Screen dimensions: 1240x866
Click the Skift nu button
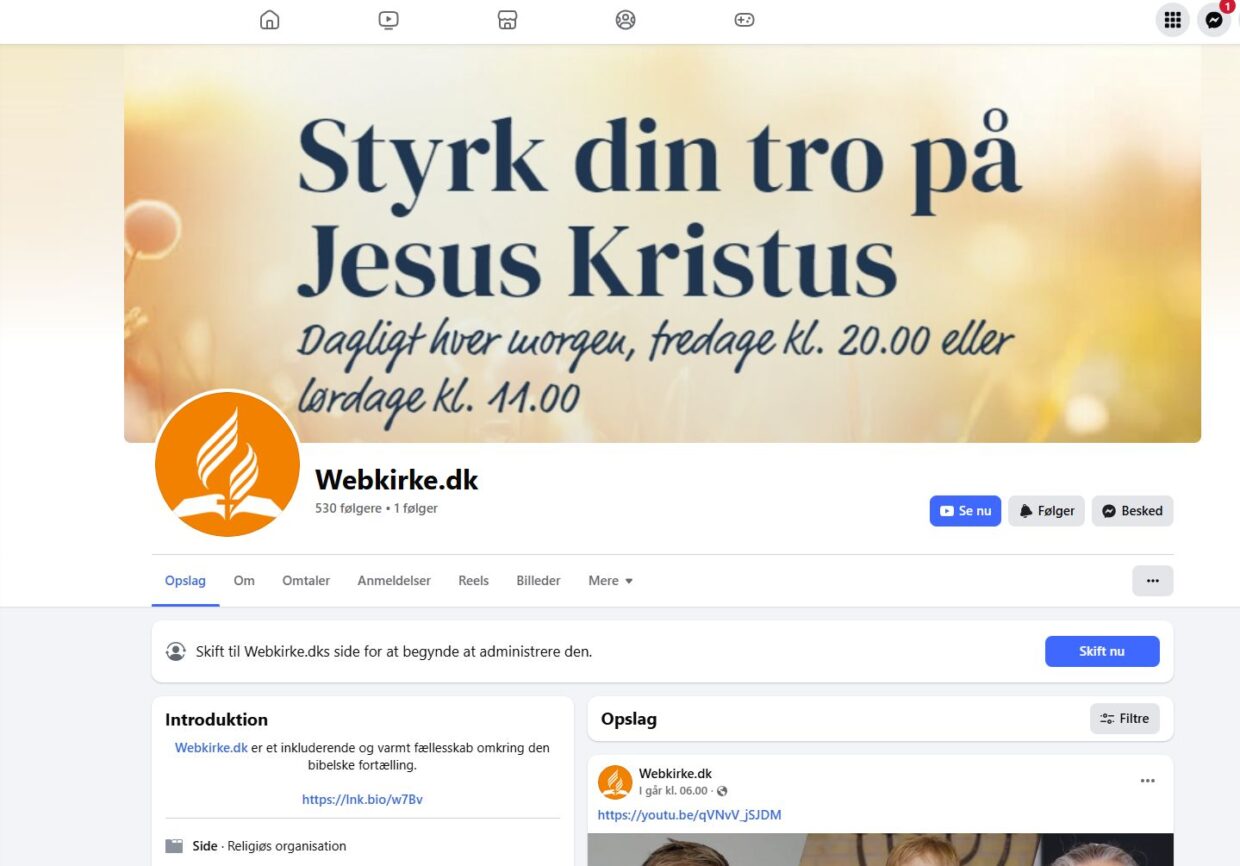coord(1102,651)
